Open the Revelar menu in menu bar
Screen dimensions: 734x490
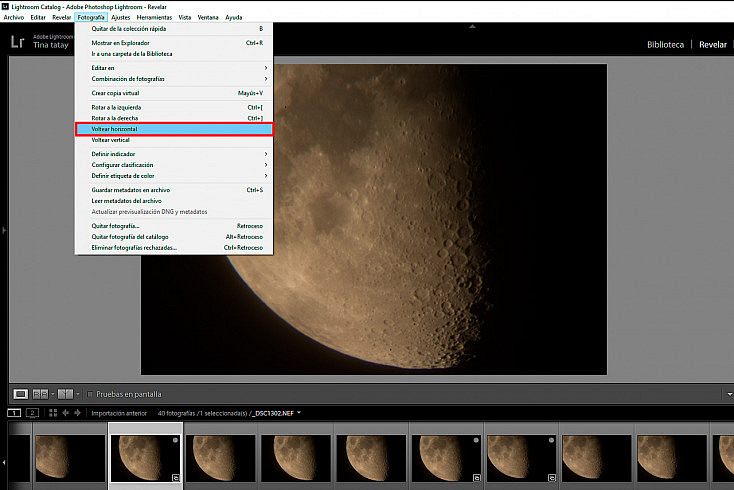coord(61,17)
